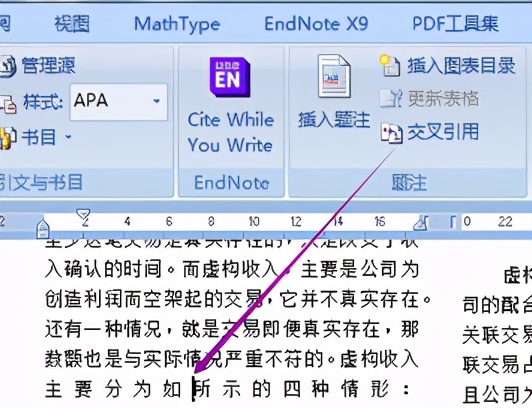This screenshot has width=532, height=408.
Task: Click the text 还有一种情况
Action: pos(103,329)
